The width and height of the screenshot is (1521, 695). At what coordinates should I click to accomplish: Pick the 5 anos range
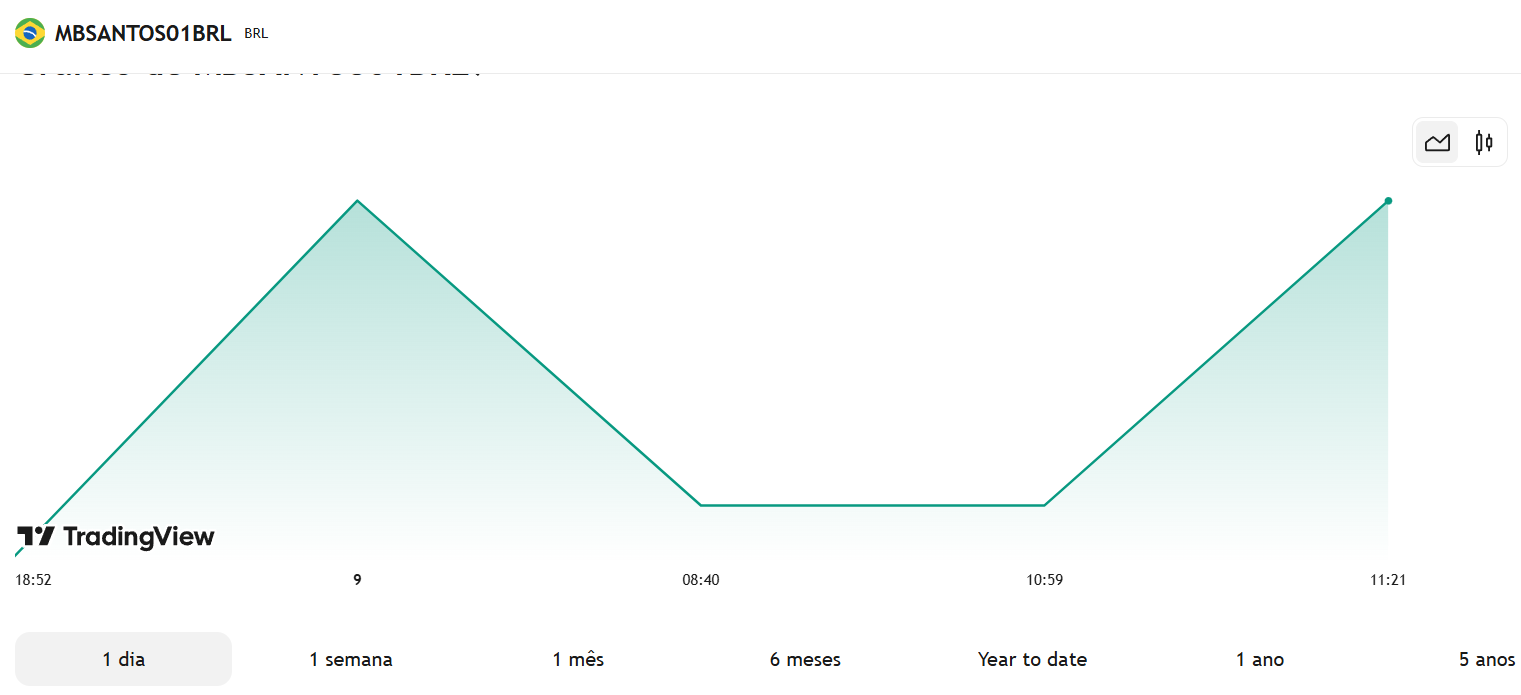click(x=1487, y=659)
